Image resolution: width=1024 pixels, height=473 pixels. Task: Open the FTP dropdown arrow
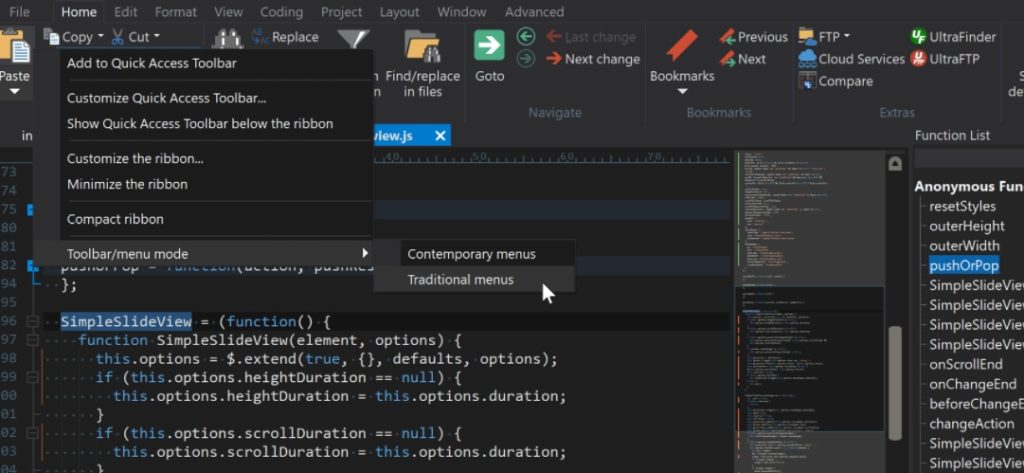(x=847, y=37)
